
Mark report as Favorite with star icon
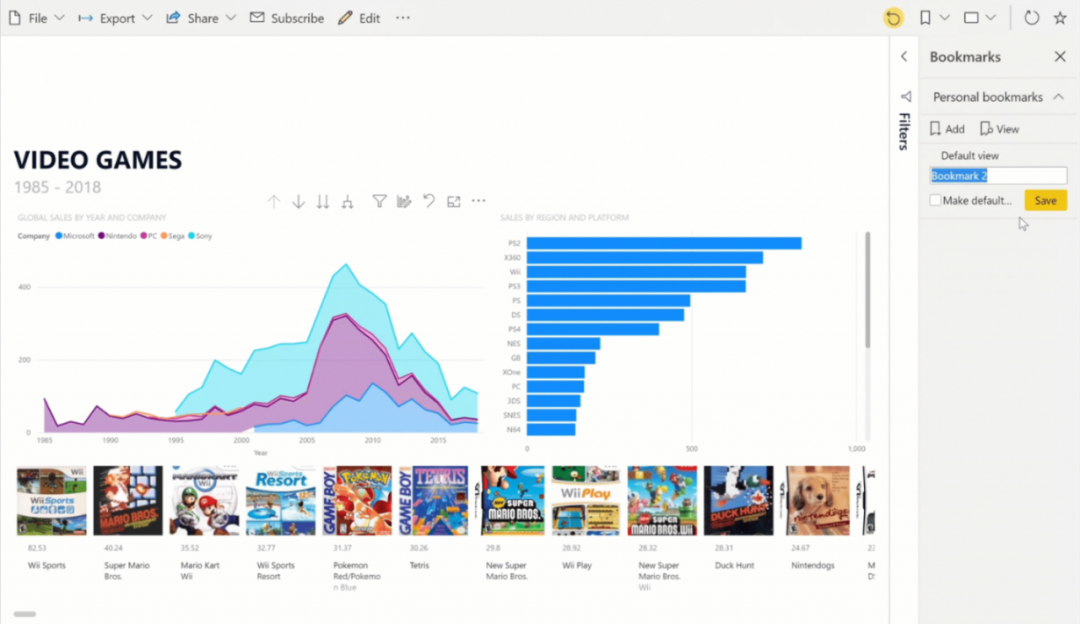click(1060, 18)
